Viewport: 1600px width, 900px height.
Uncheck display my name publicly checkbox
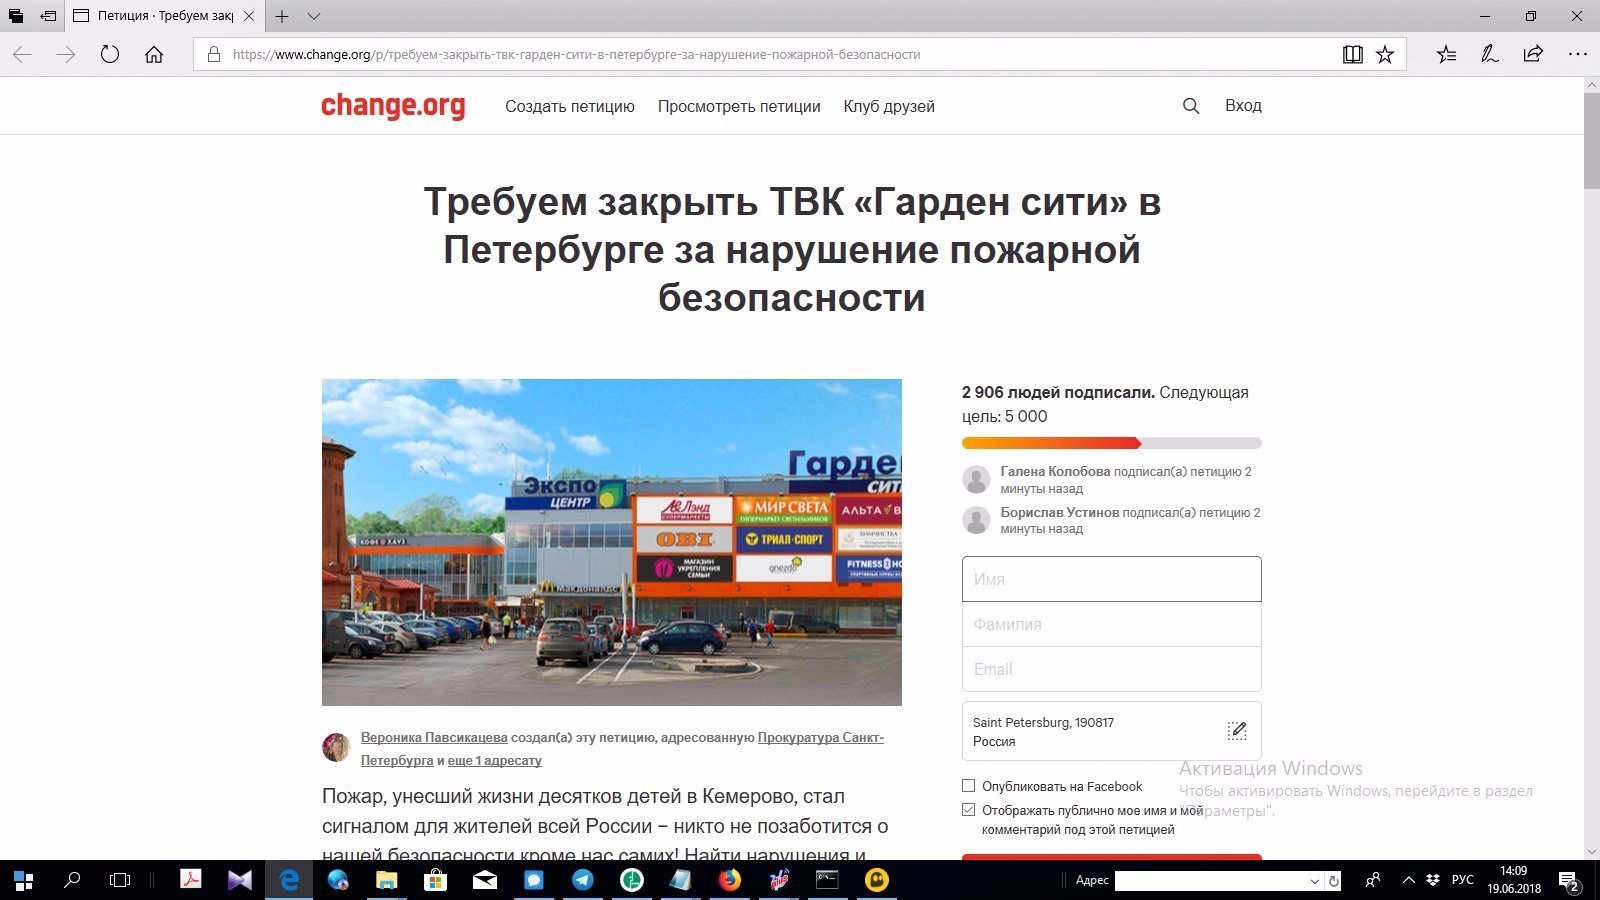(968, 810)
